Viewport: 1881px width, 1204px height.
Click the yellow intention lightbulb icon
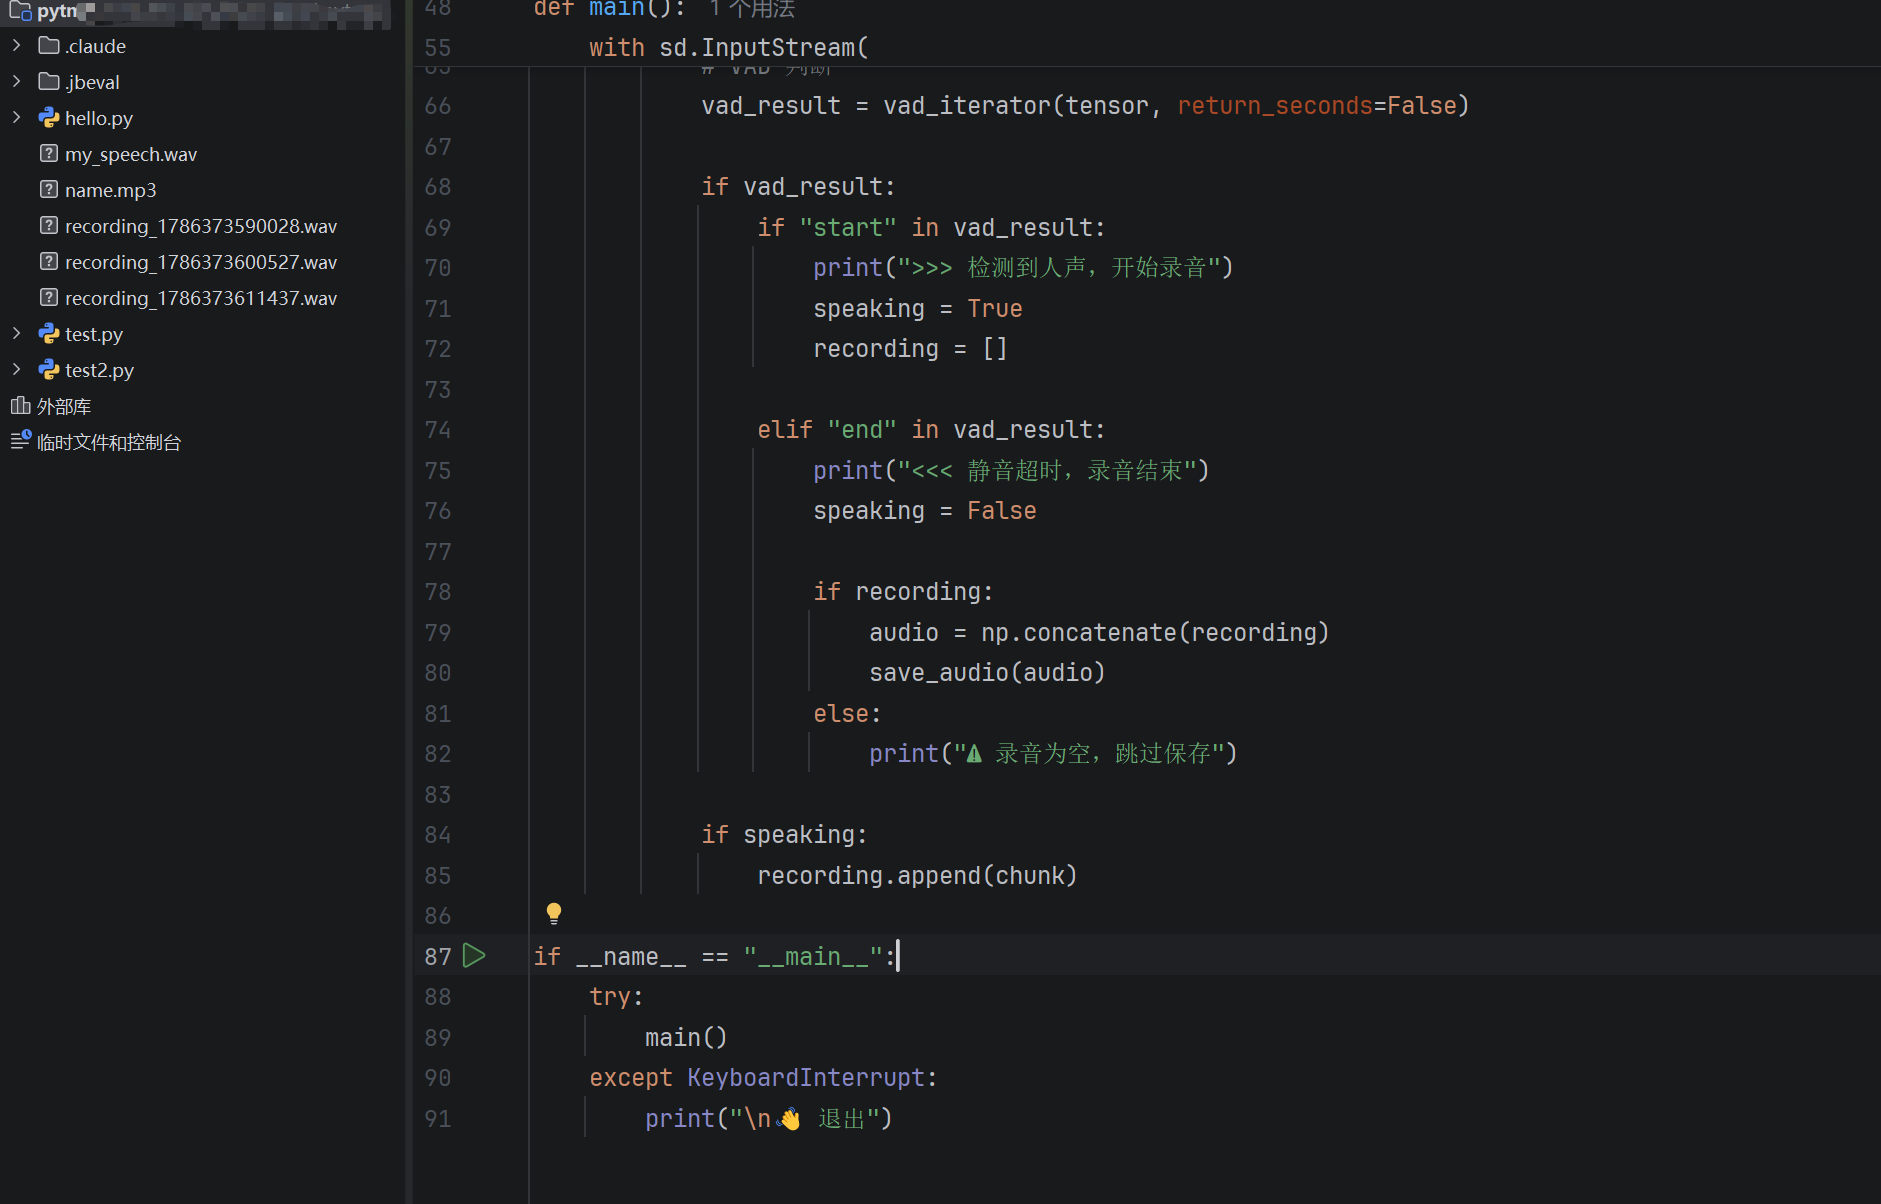[554, 913]
